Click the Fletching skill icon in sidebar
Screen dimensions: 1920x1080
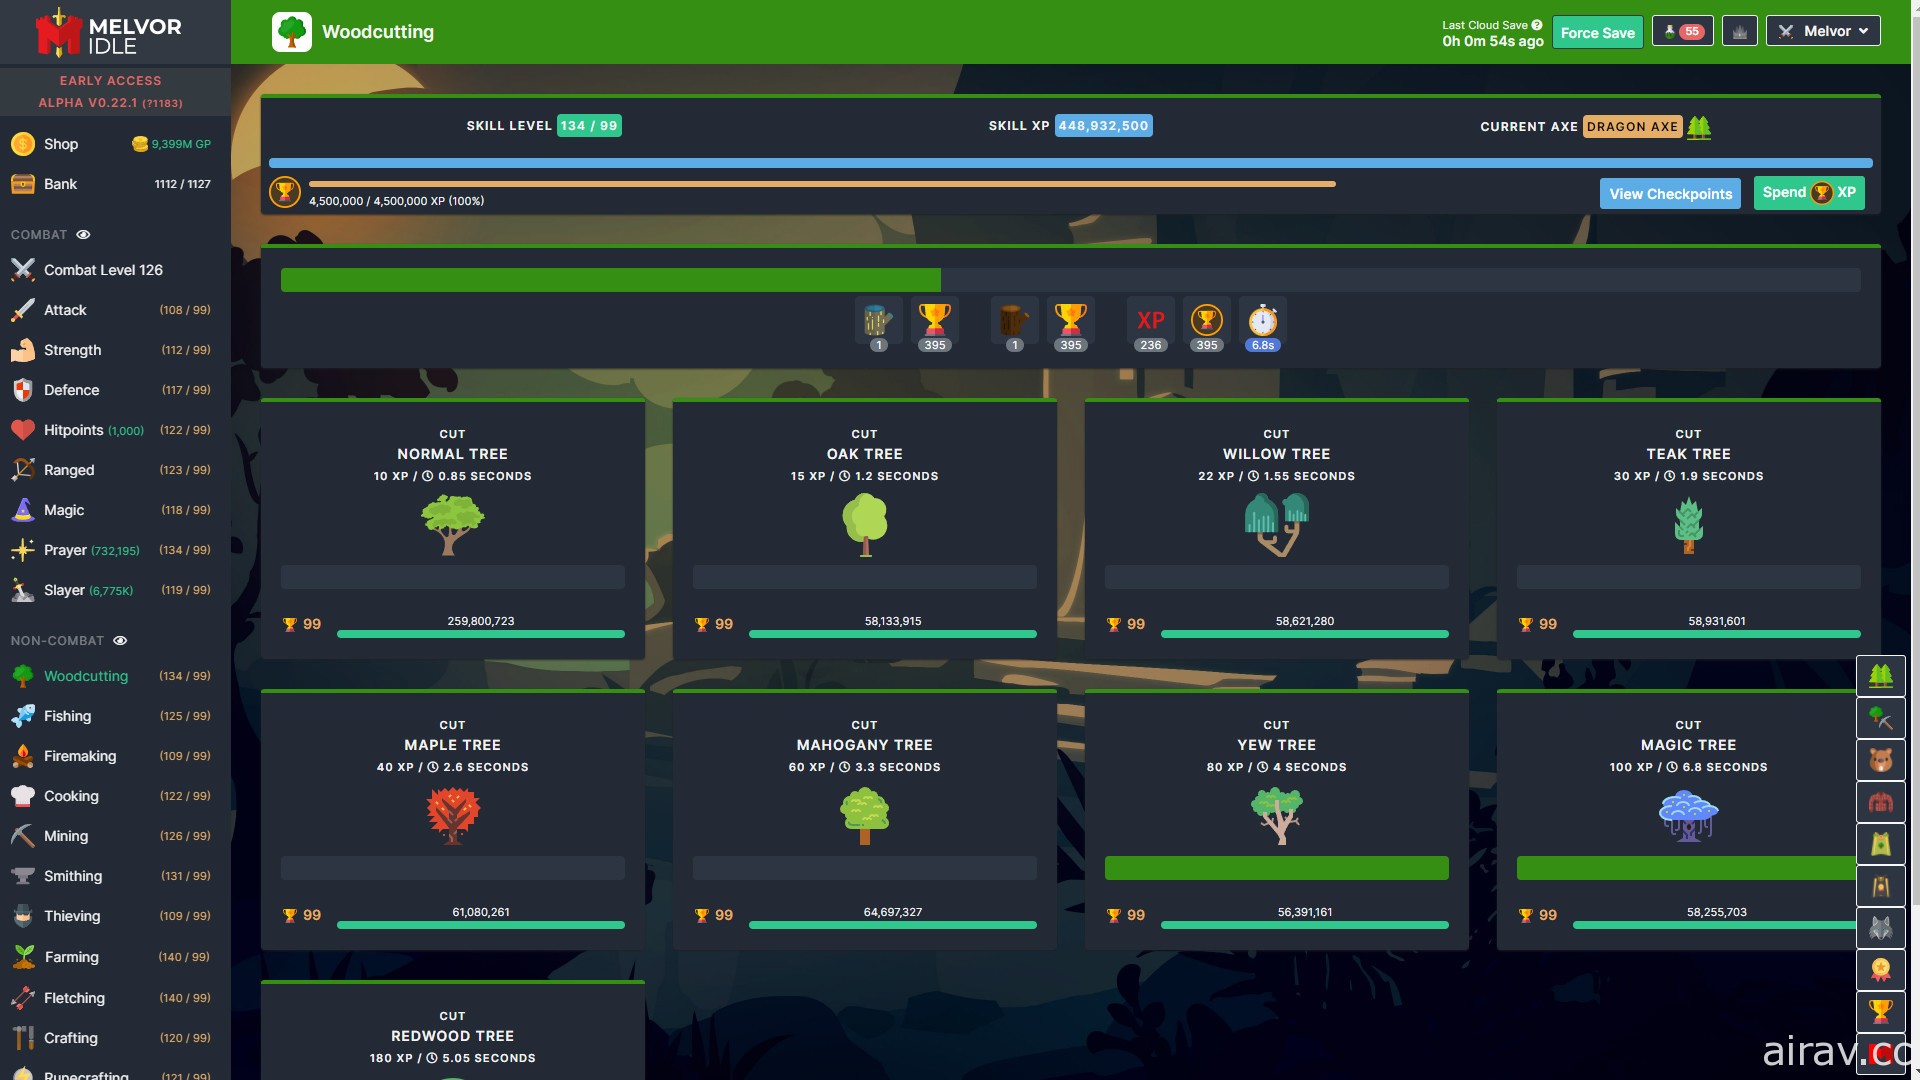(x=22, y=998)
